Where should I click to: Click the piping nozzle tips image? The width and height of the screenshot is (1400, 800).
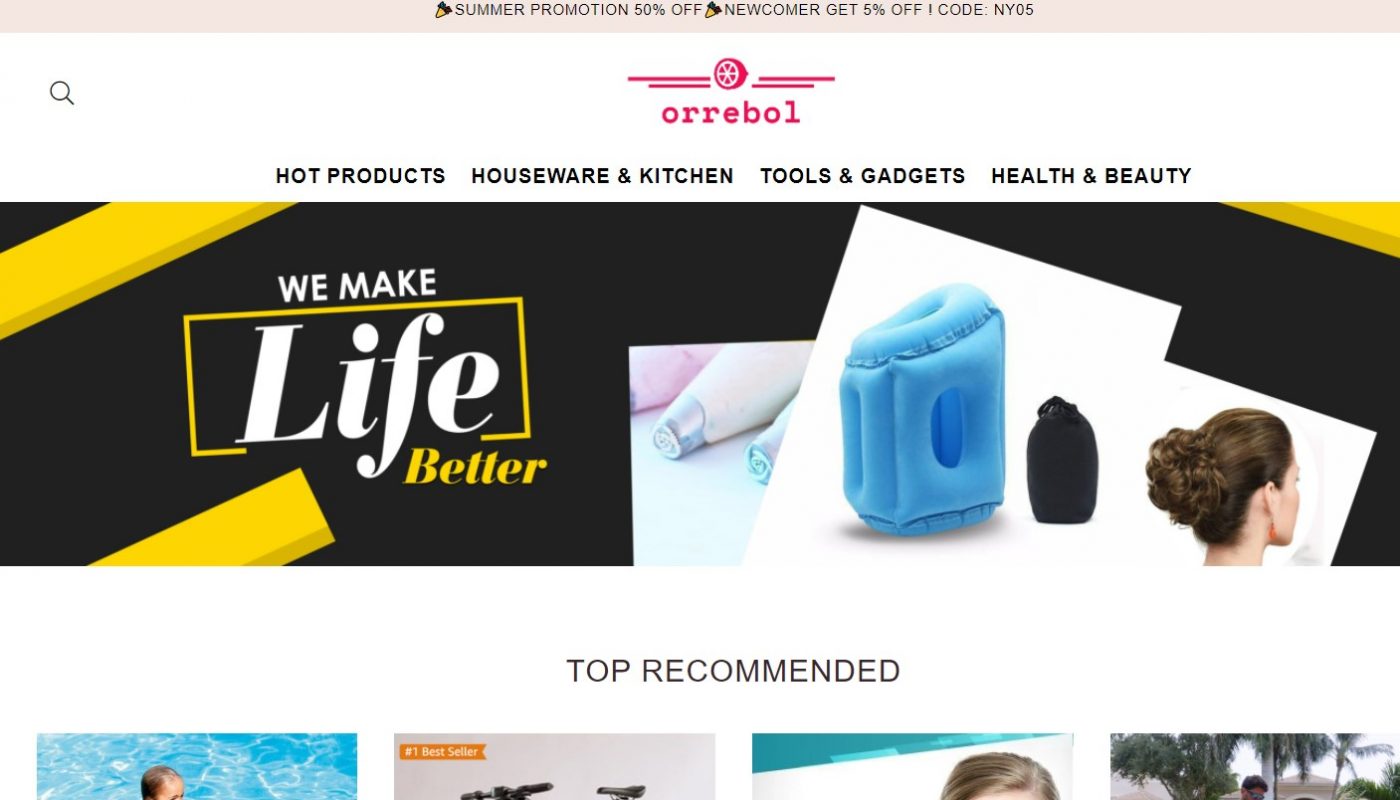712,430
